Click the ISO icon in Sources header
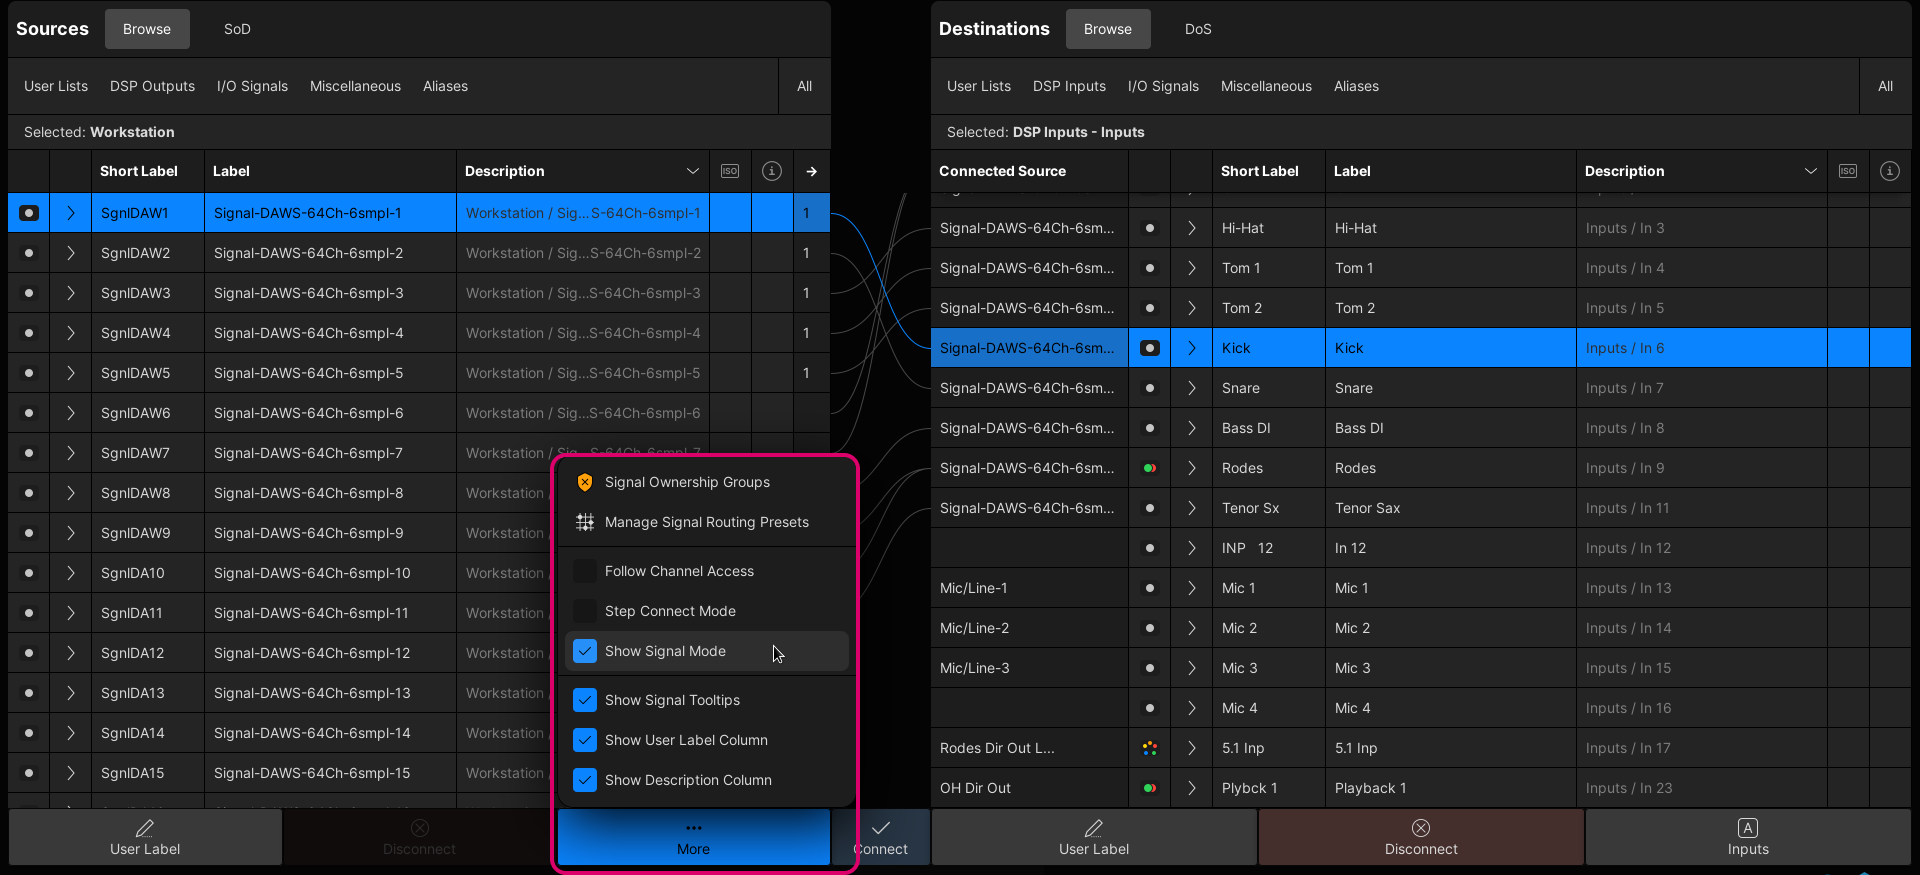 [x=730, y=171]
